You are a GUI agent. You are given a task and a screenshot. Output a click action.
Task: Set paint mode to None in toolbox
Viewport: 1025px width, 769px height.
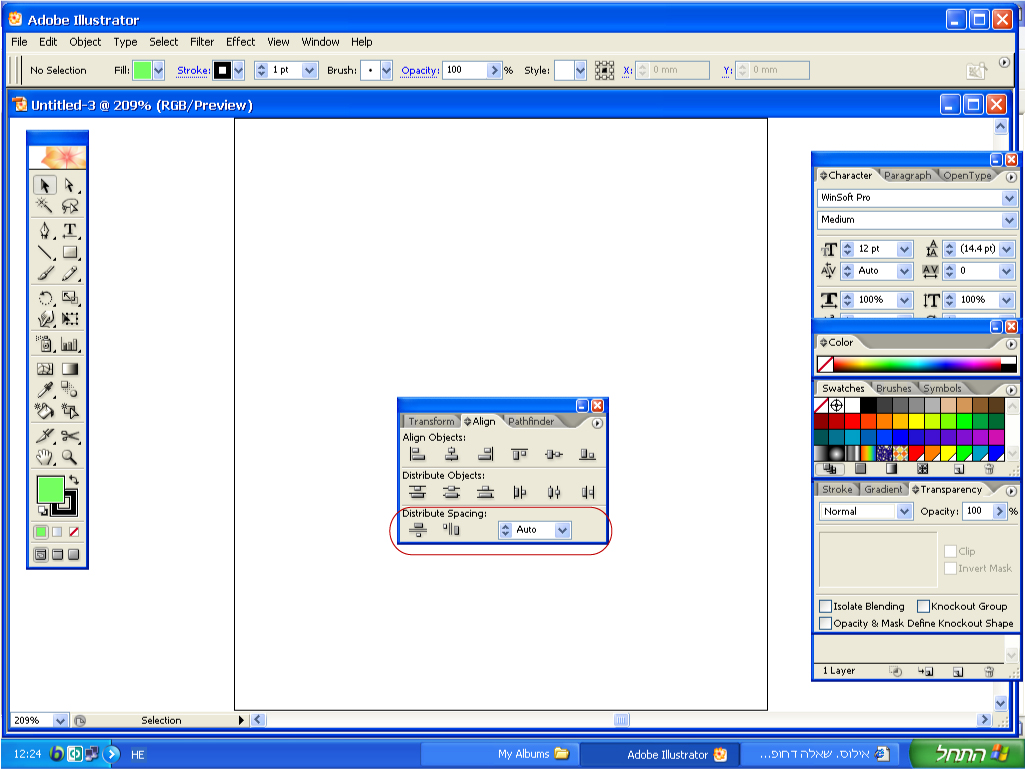coord(74,532)
